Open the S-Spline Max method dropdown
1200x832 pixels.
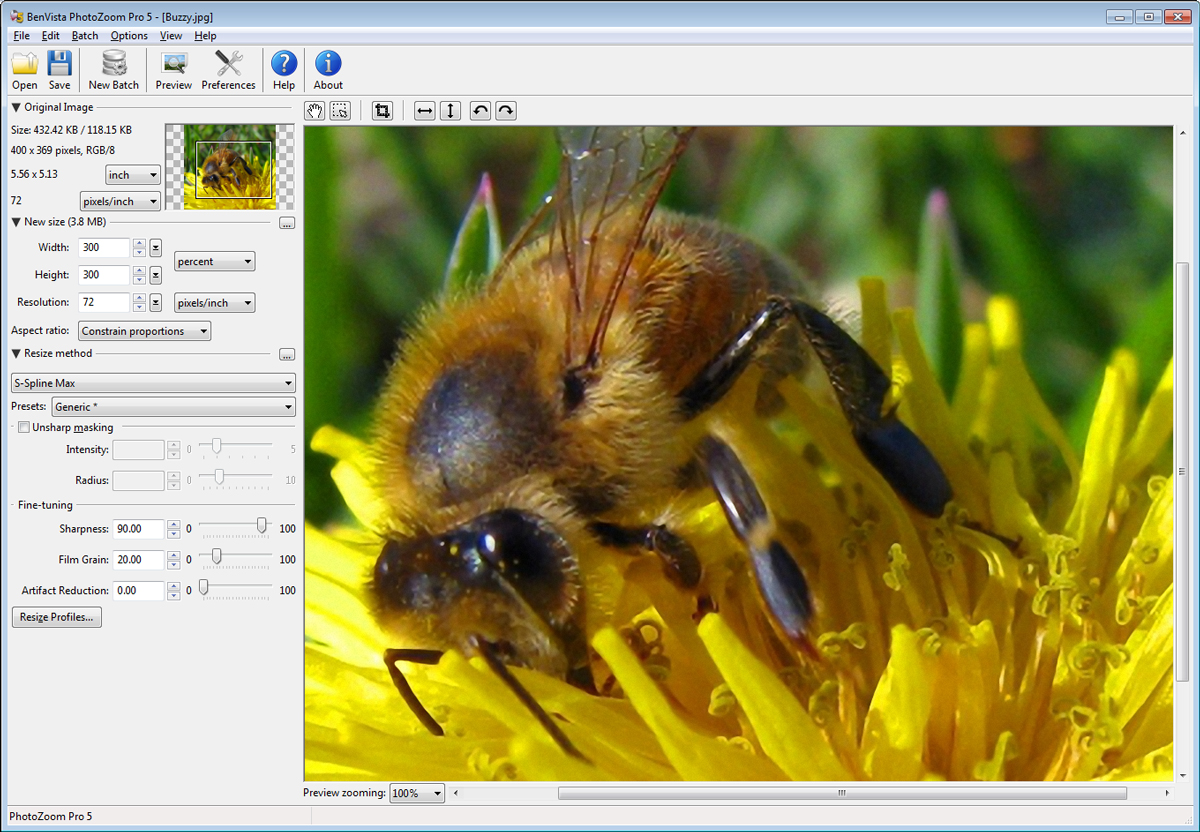(153, 383)
